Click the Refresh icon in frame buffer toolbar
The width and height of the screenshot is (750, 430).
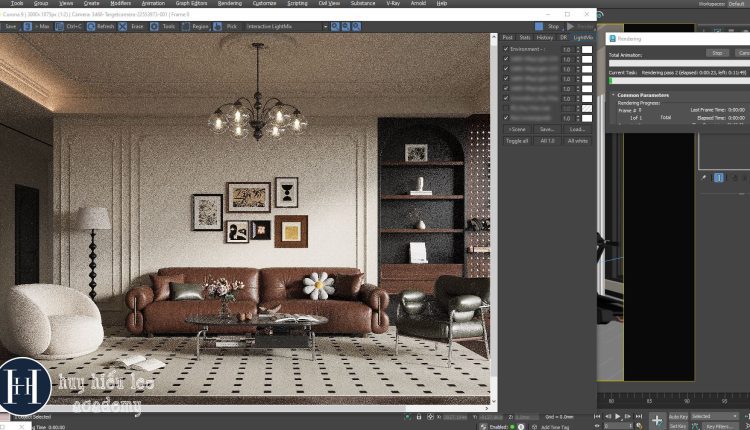[91, 27]
